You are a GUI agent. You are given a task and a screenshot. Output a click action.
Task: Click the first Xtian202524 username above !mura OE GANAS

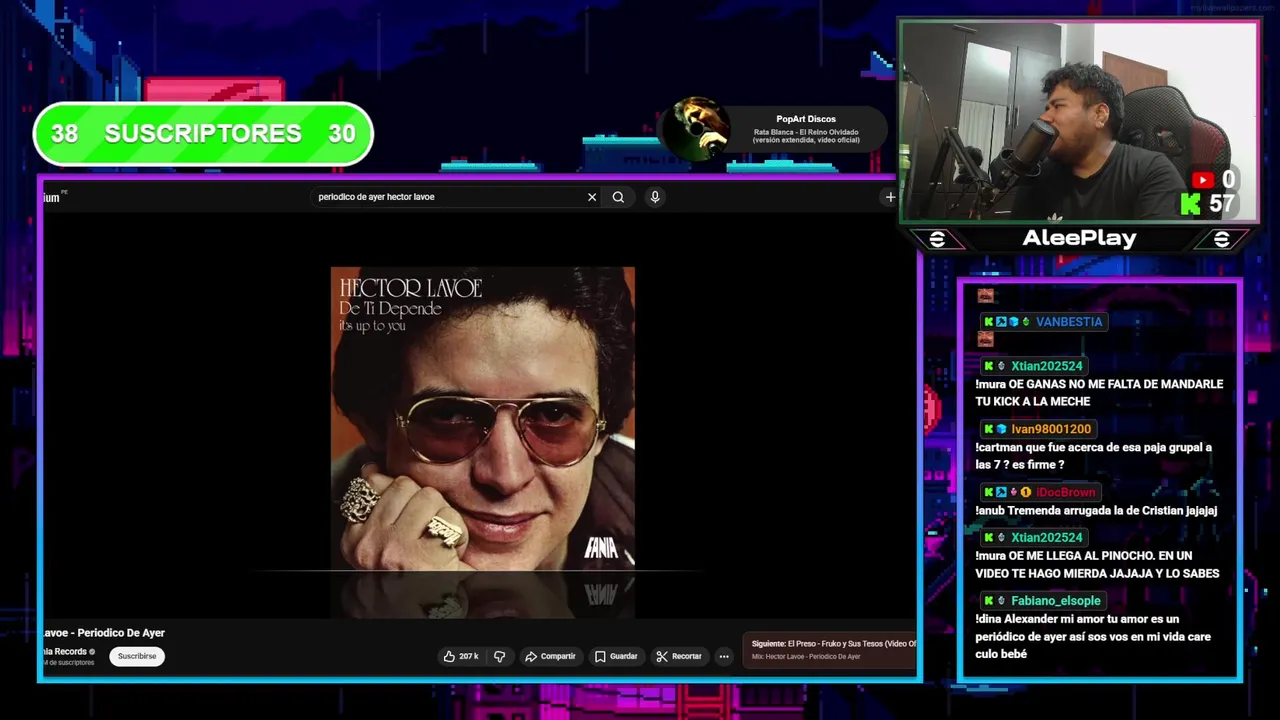1046,366
